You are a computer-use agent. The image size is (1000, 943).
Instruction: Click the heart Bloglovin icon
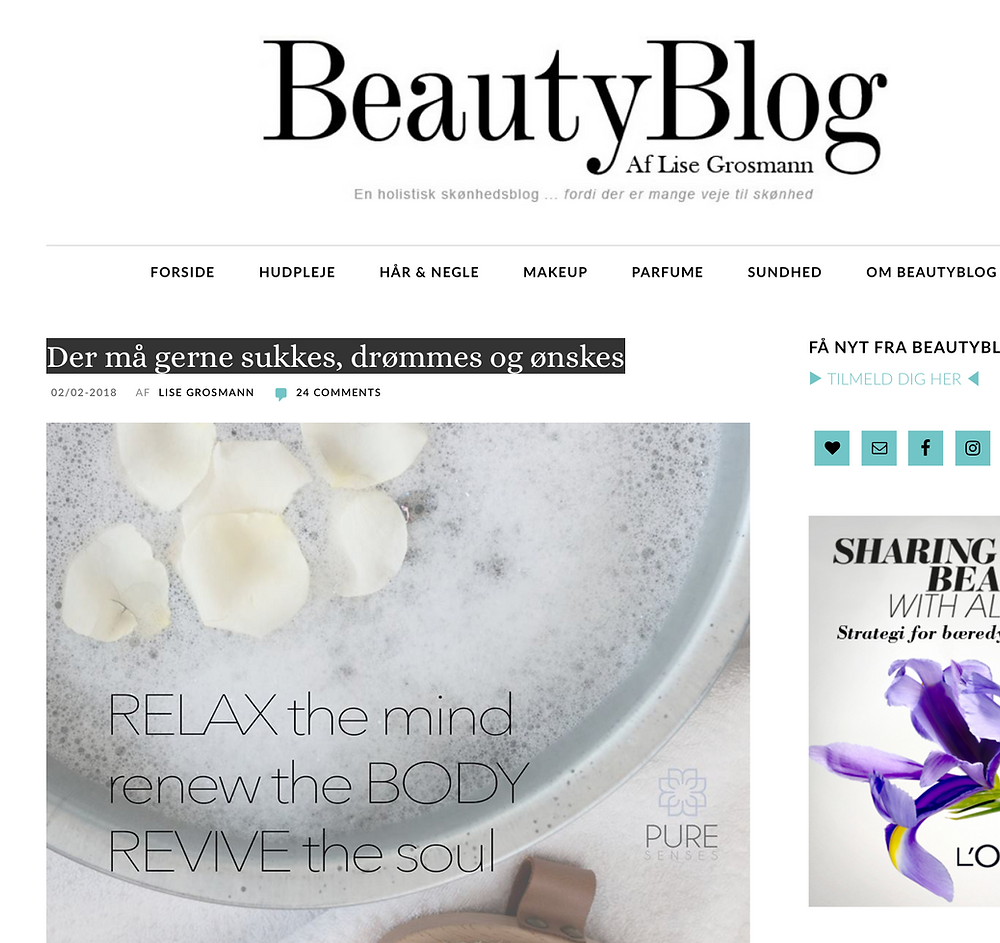click(x=832, y=448)
